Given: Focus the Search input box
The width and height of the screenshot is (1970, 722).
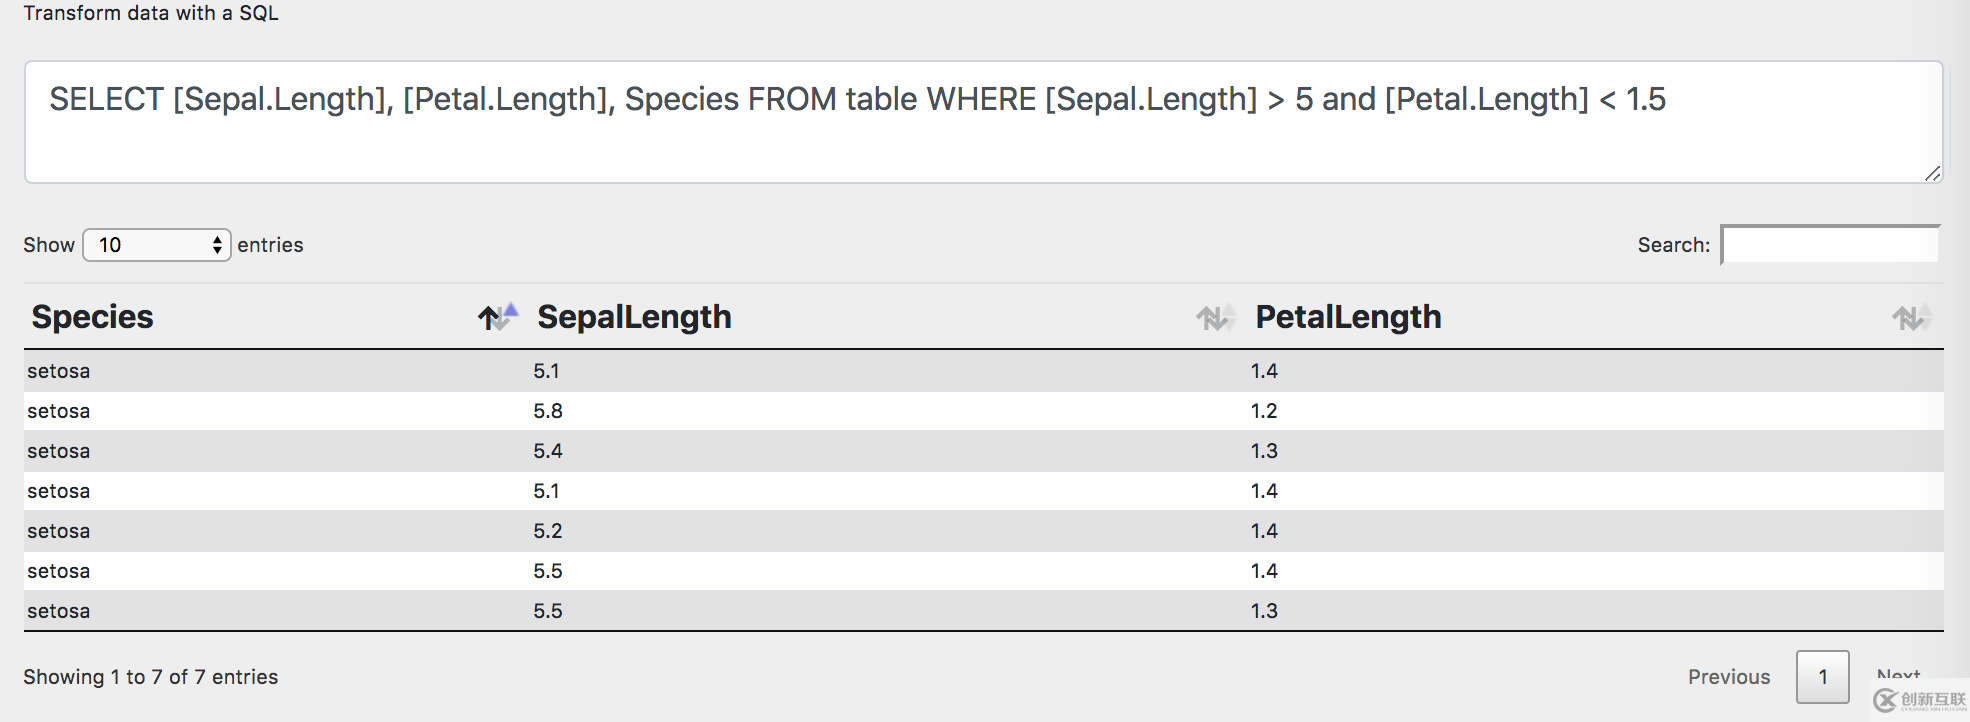Looking at the screenshot, I should (1830, 245).
